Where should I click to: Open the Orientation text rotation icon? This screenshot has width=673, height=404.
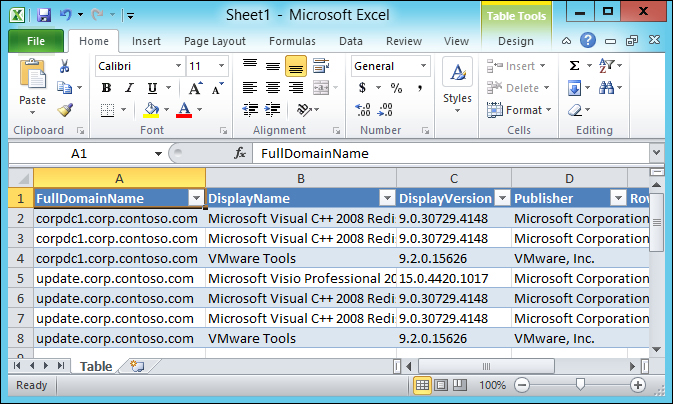[304, 110]
